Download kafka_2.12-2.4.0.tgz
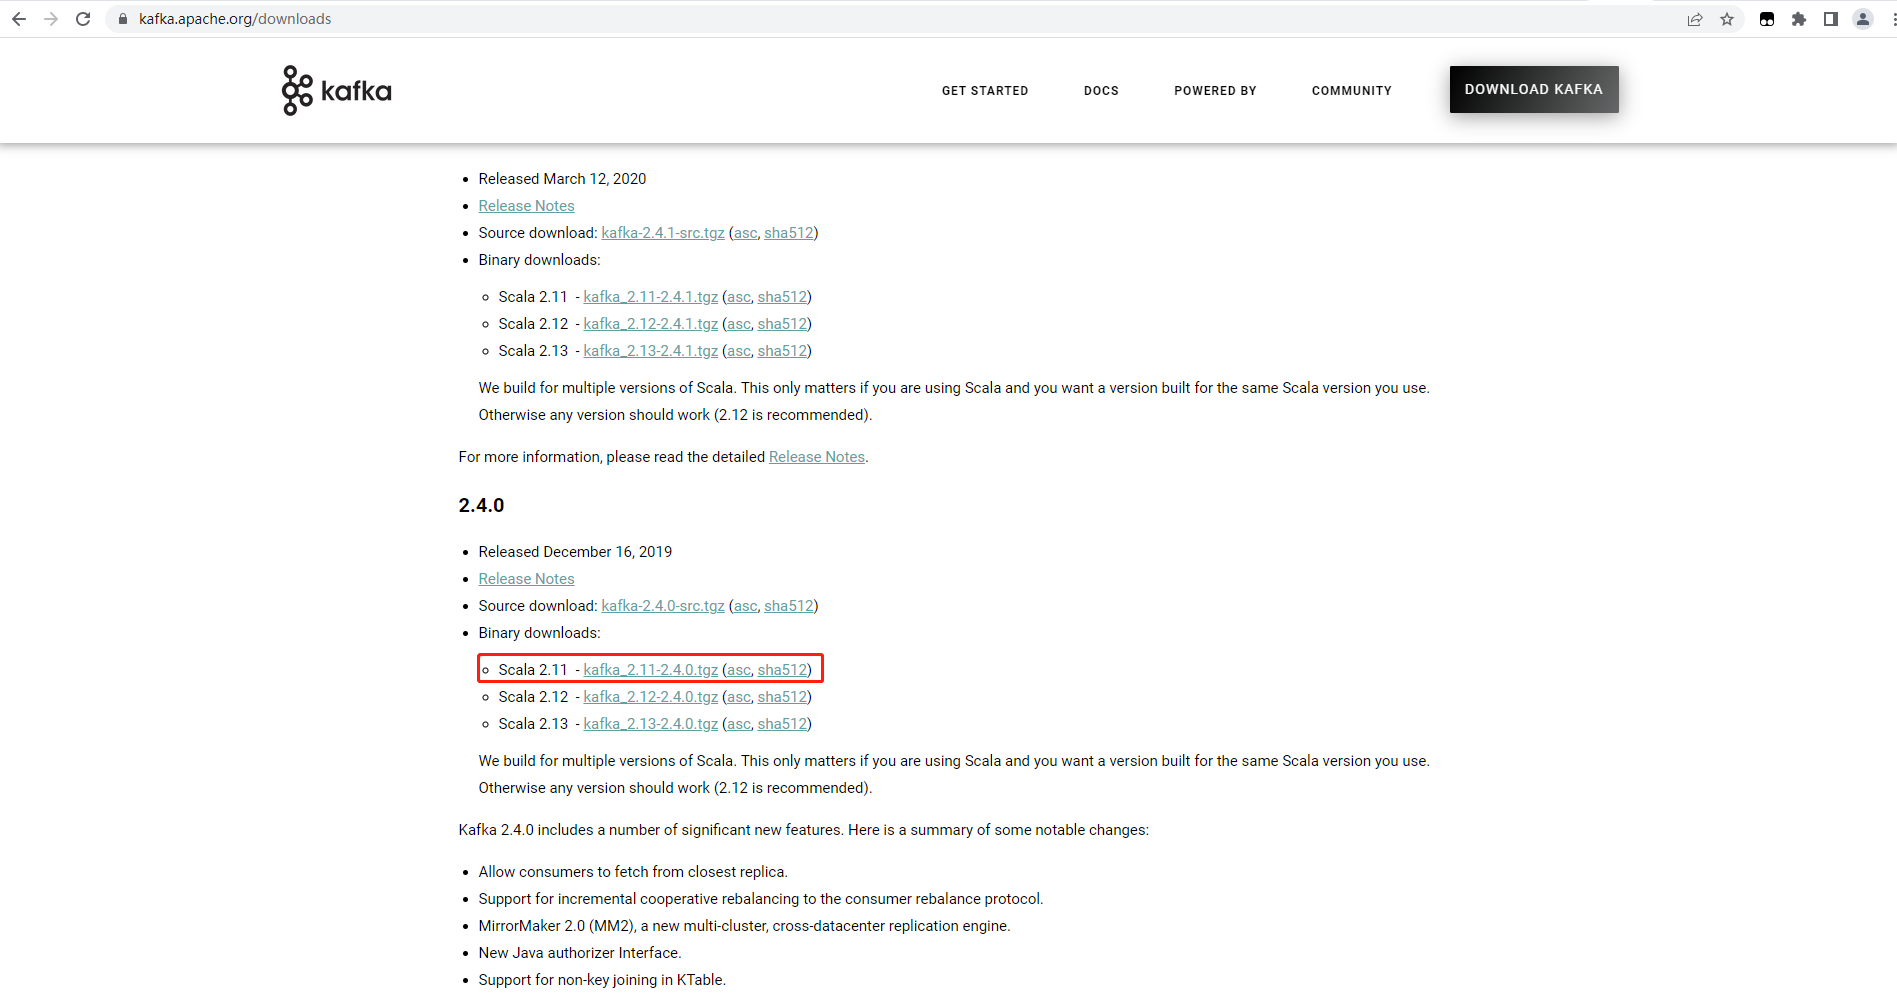Screen dimensions: 1897x997 pos(651,697)
